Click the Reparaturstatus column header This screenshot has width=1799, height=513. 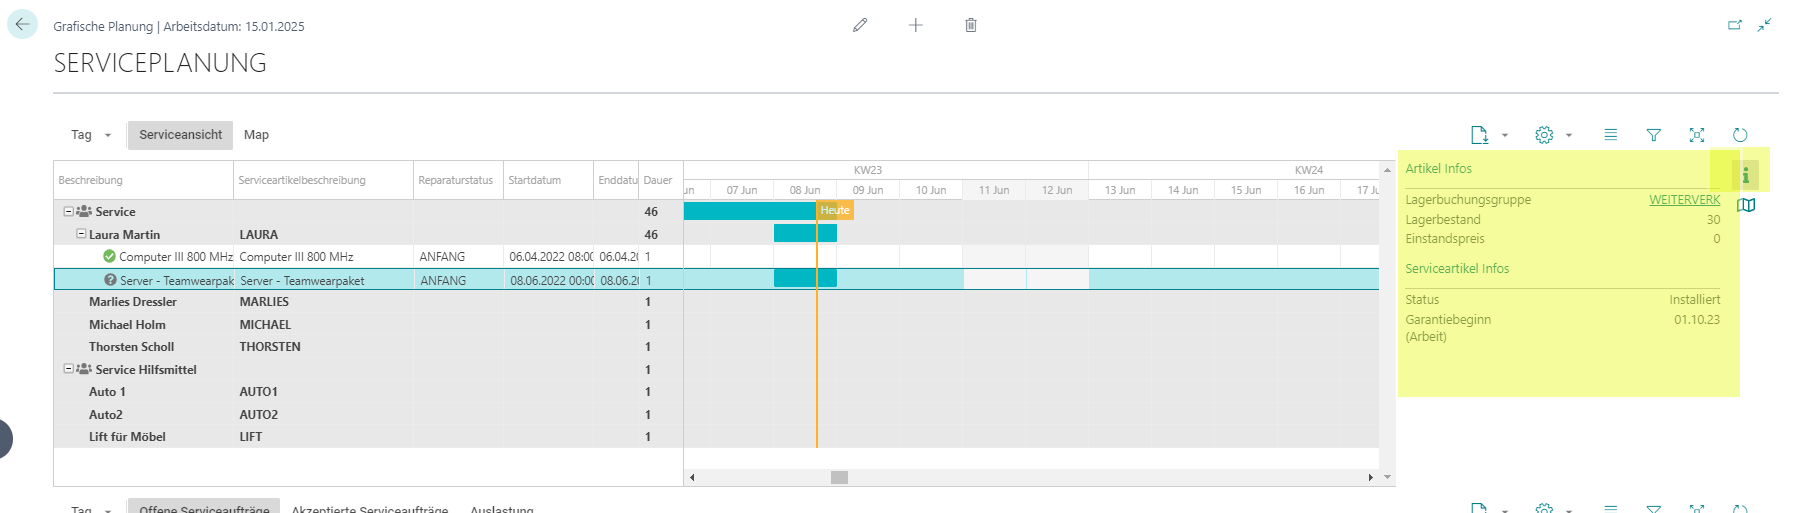click(458, 180)
